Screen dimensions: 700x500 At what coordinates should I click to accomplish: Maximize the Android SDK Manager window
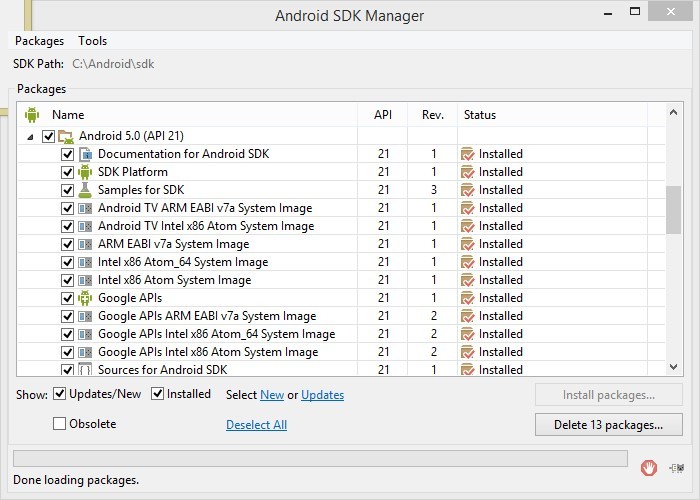tap(635, 11)
